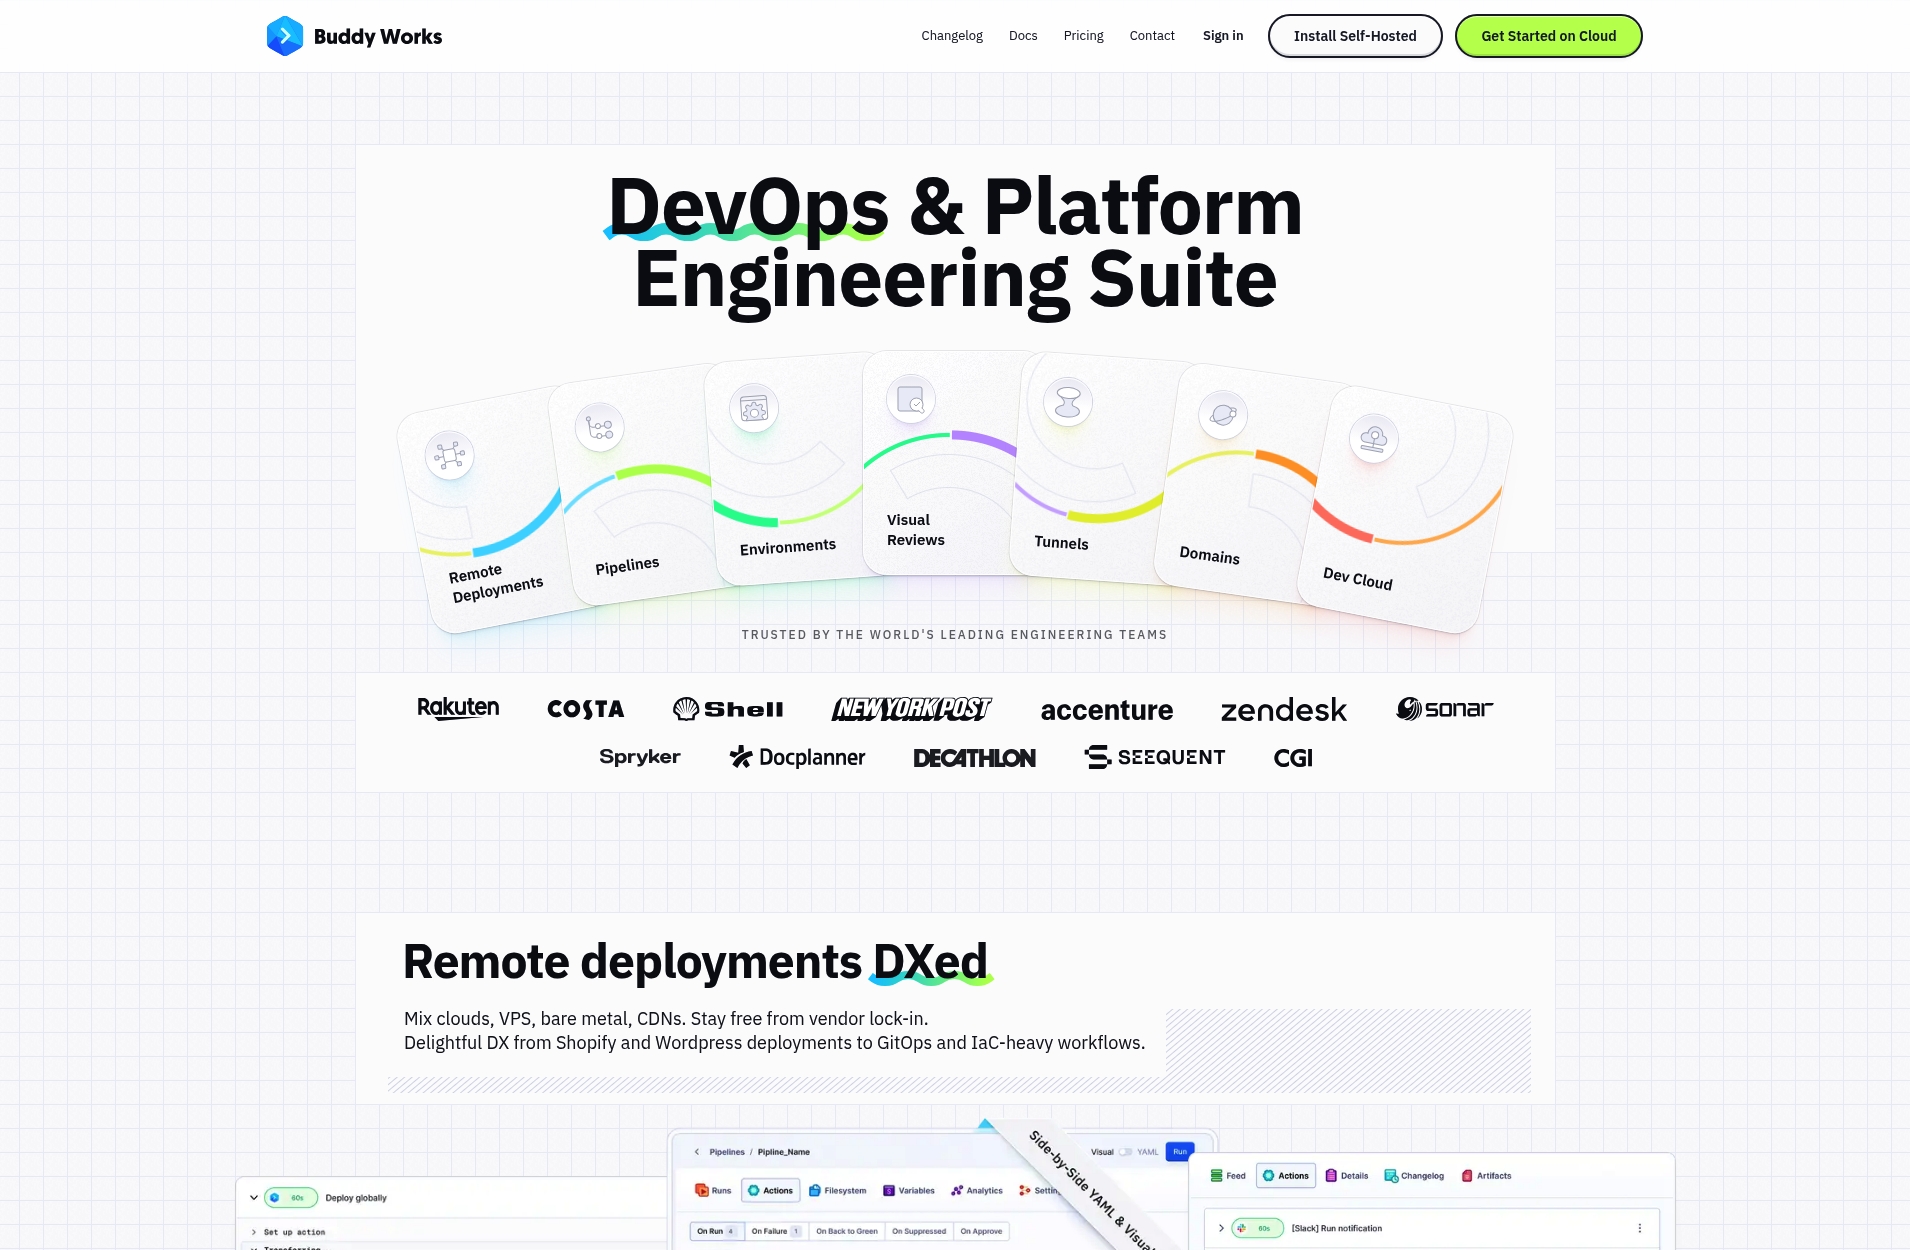Open the Feed tab

pyautogui.click(x=1228, y=1176)
